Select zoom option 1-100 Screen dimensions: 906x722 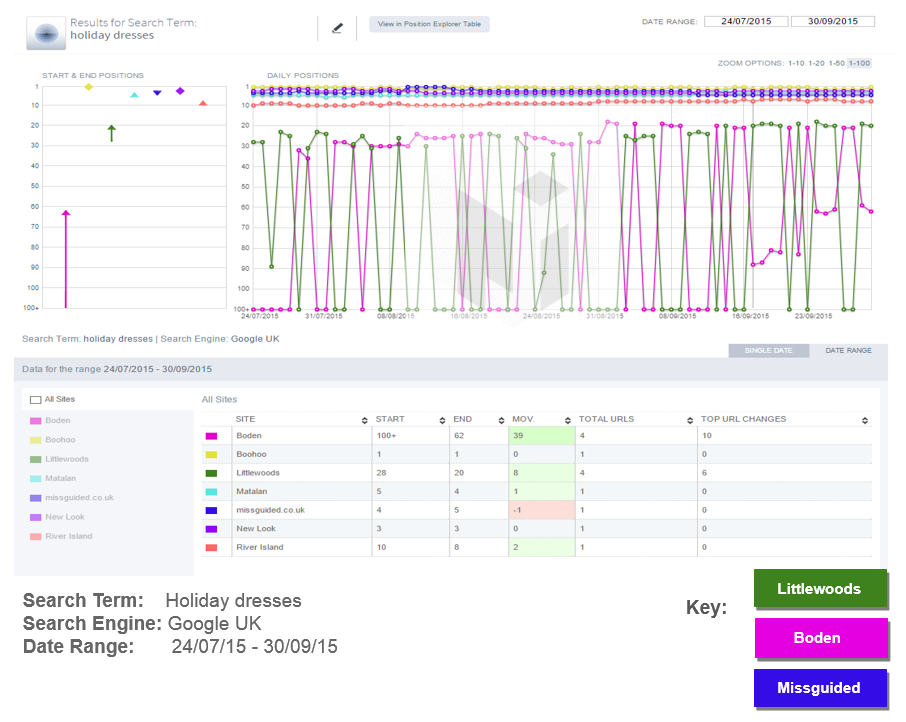(859, 64)
